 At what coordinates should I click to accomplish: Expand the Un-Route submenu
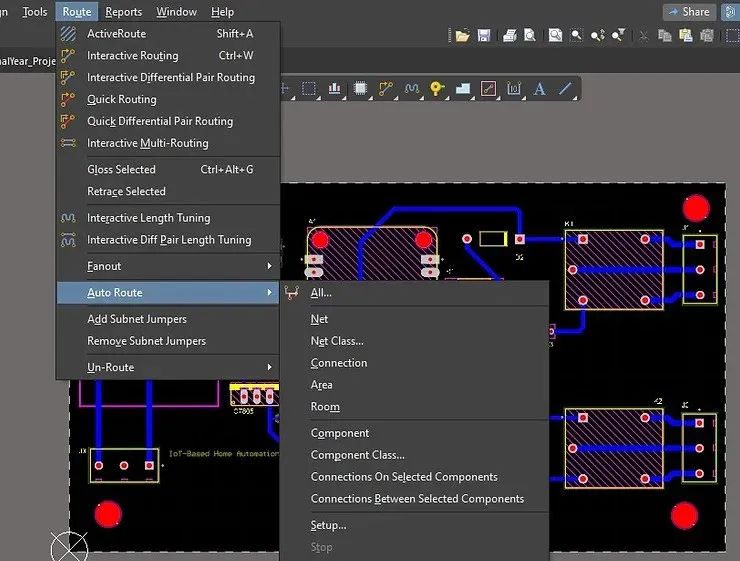168,367
